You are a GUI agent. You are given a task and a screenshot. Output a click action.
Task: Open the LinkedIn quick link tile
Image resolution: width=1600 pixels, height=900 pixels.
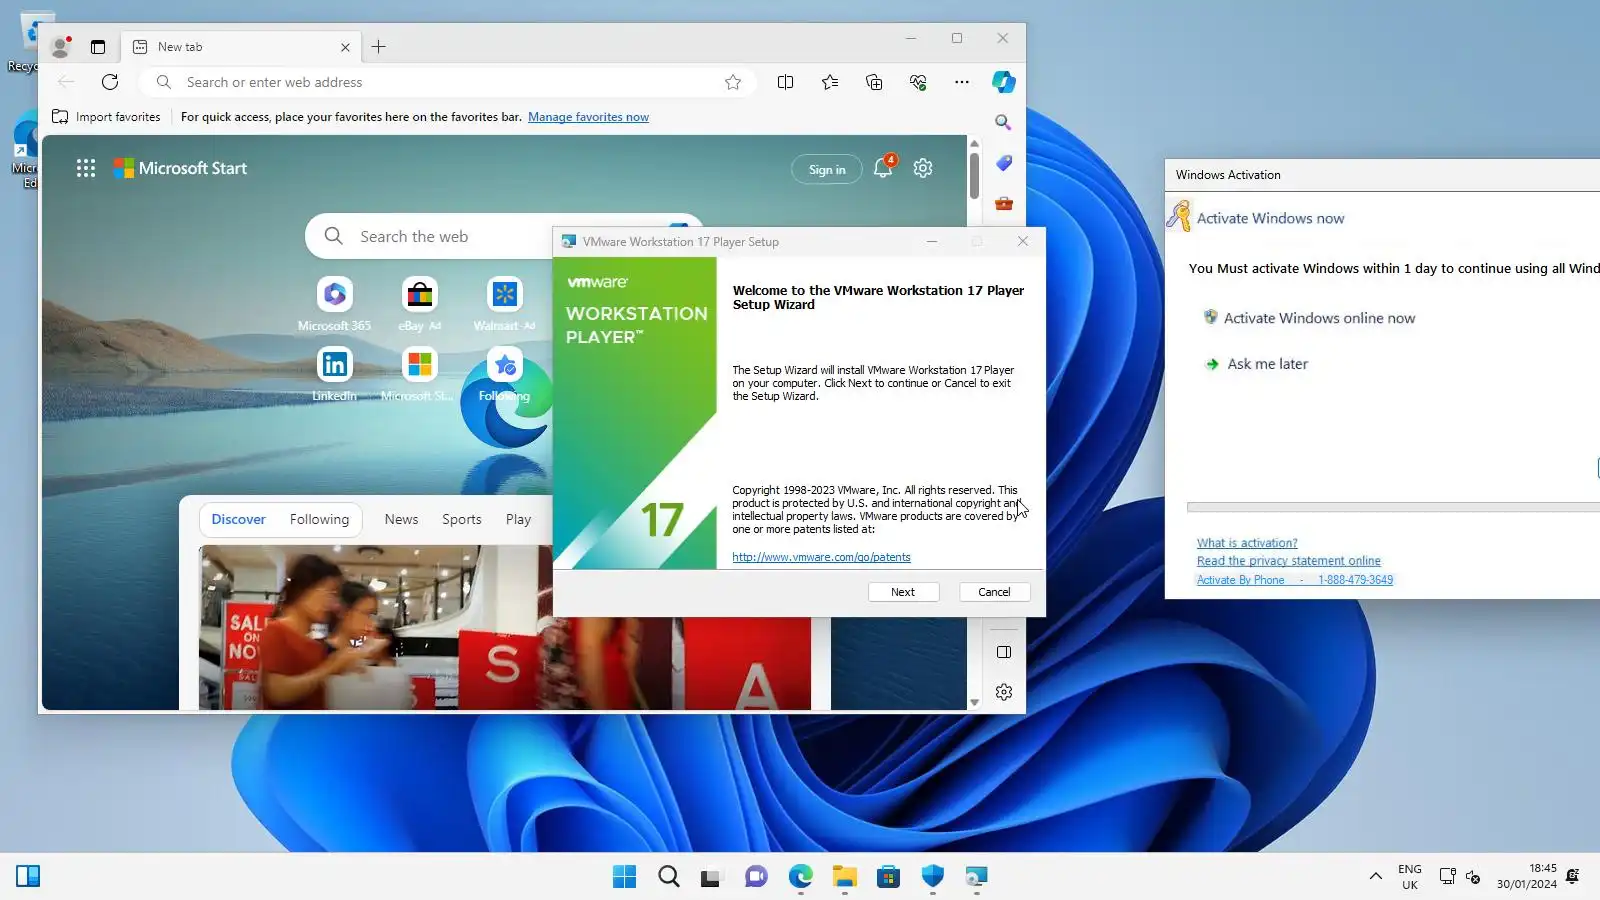click(334, 374)
